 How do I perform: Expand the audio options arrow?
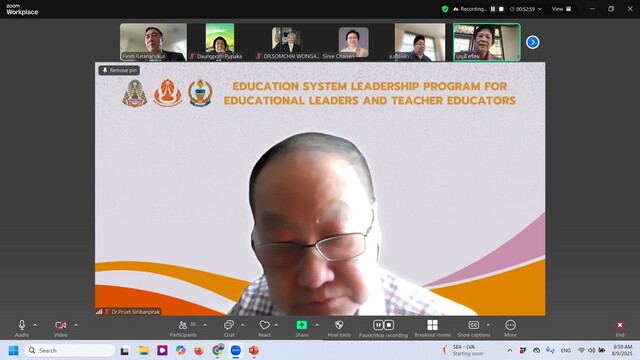coord(35,325)
